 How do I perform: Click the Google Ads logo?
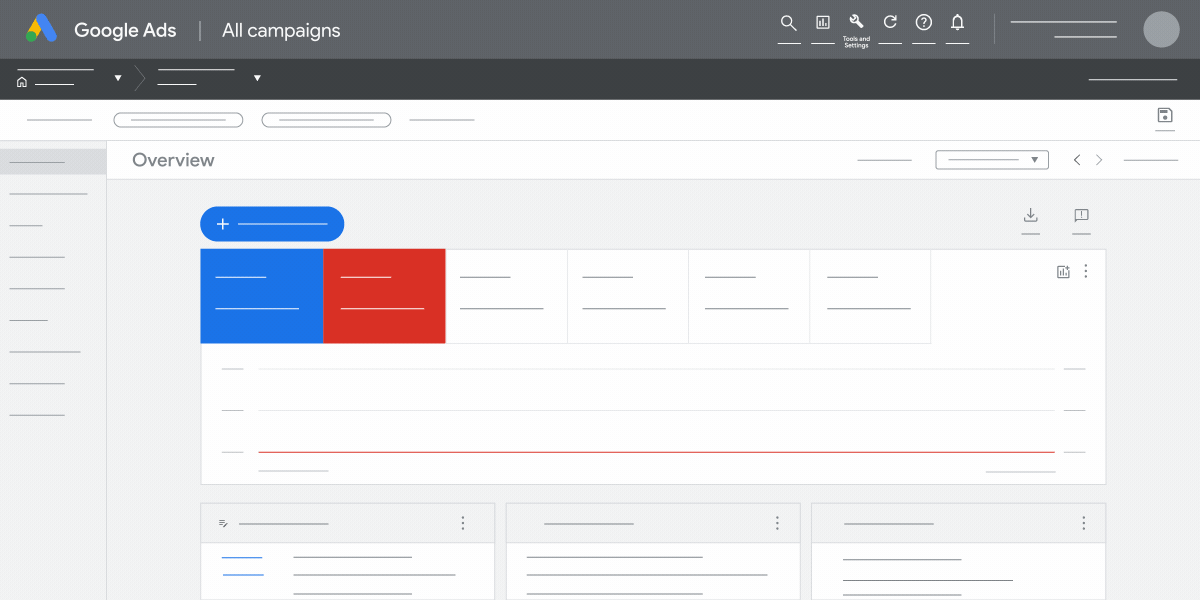click(42, 29)
